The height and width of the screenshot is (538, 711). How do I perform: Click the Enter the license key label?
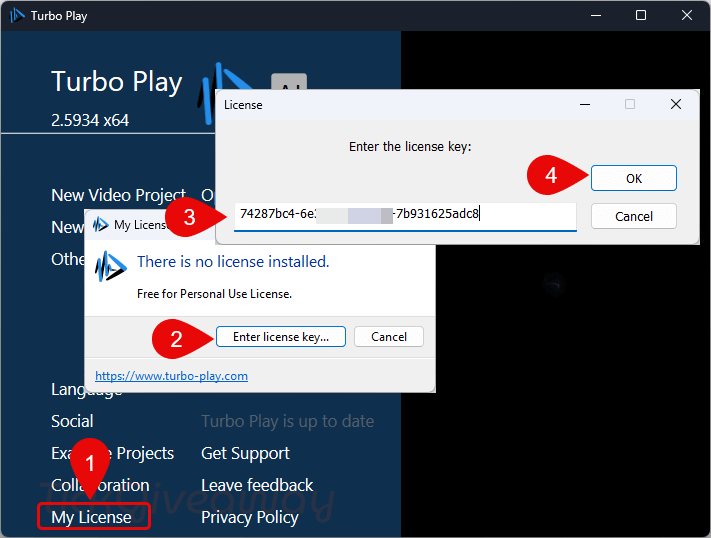[x=410, y=147]
